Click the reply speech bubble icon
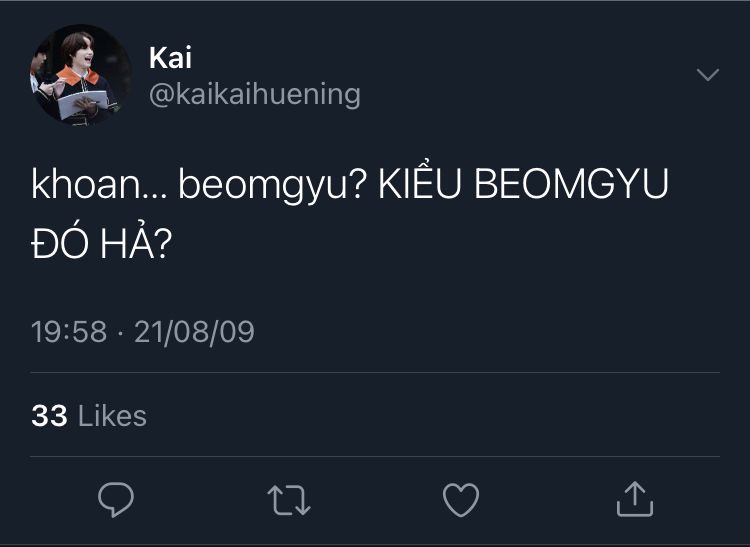750x547 pixels. (116, 499)
